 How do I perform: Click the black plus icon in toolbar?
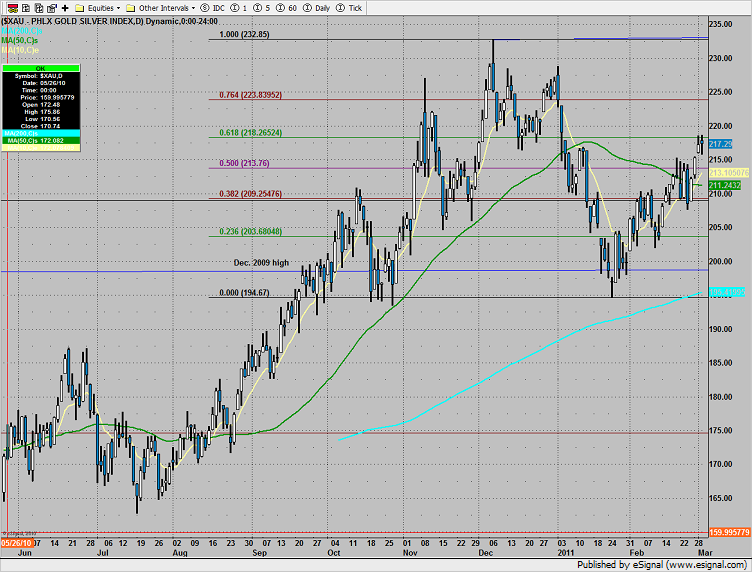pos(65,8)
